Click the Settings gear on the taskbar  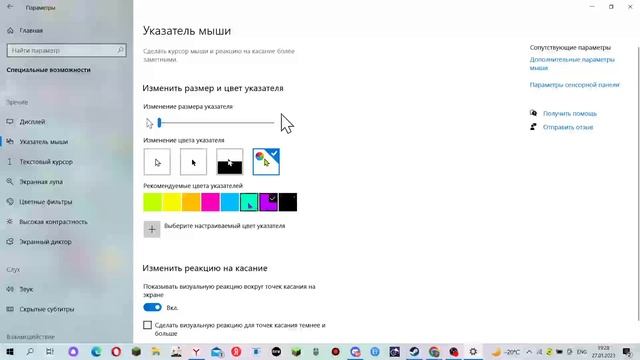[x=473, y=351]
